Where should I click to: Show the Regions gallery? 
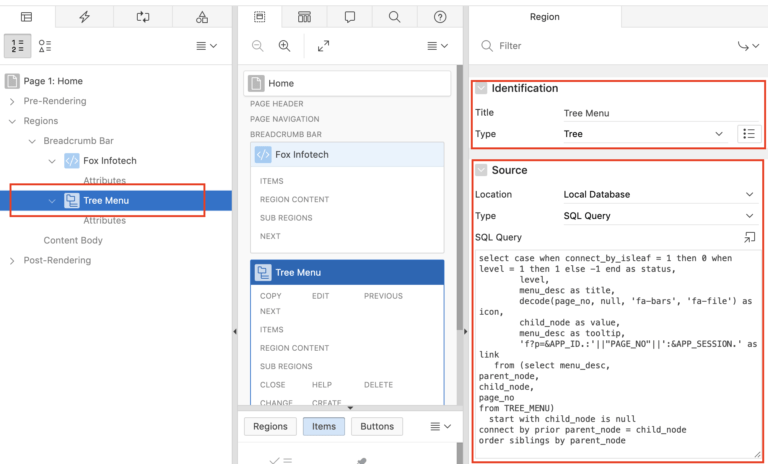click(x=270, y=426)
